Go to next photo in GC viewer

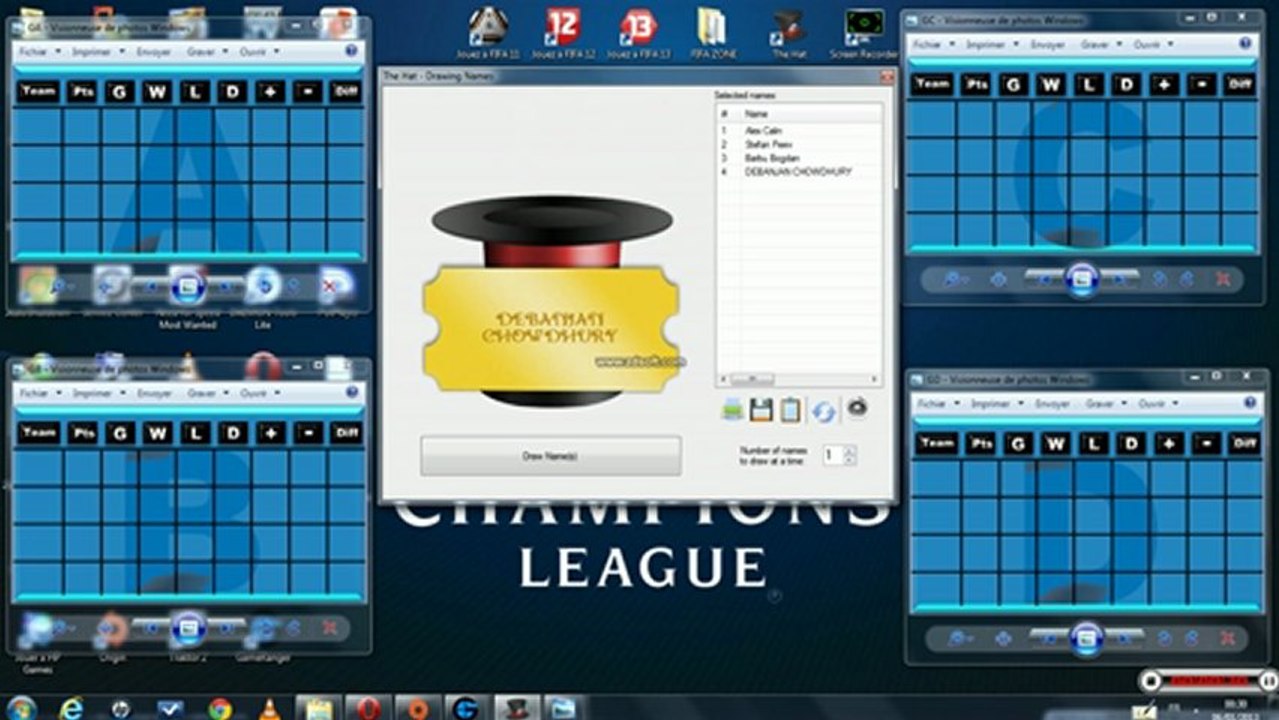click(1121, 279)
